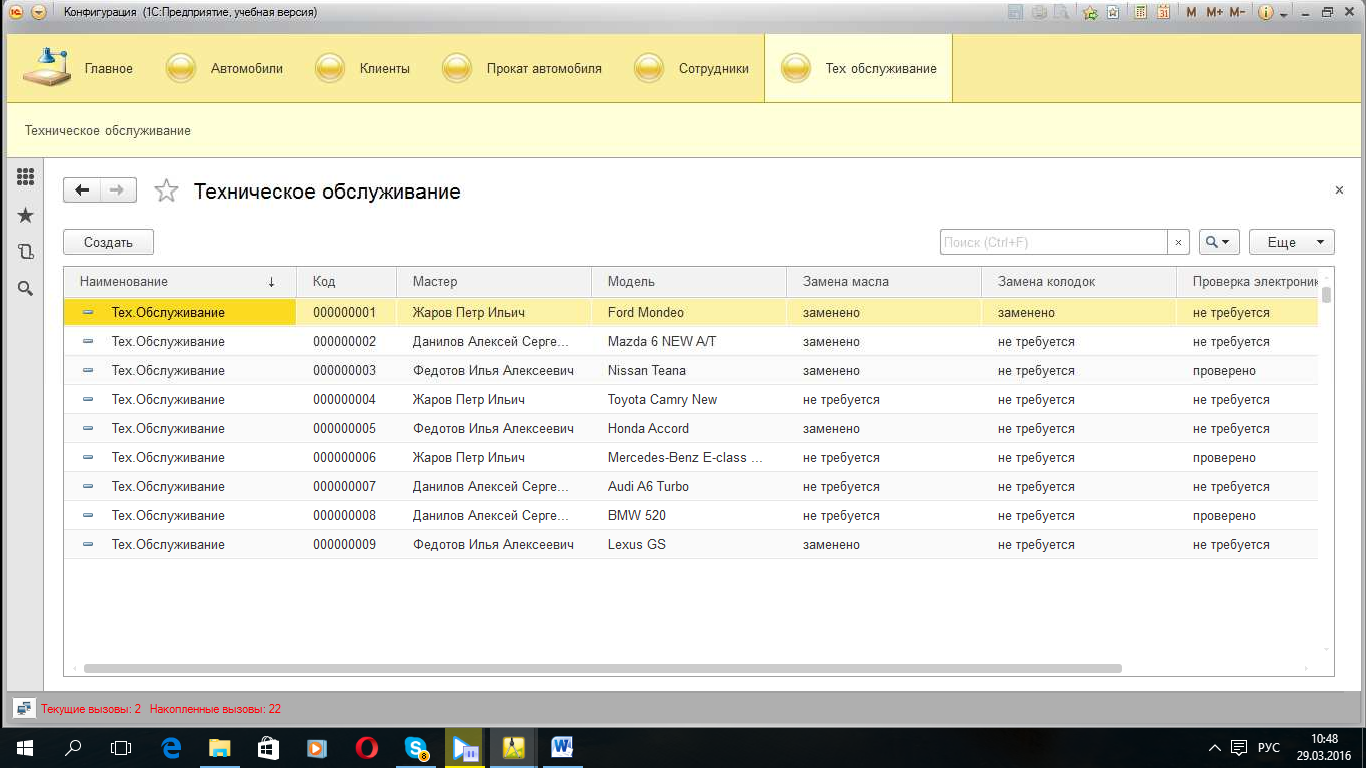Open the Еще dropdown menu
This screenshot has width=1366, height=768.
point(1292,242)
